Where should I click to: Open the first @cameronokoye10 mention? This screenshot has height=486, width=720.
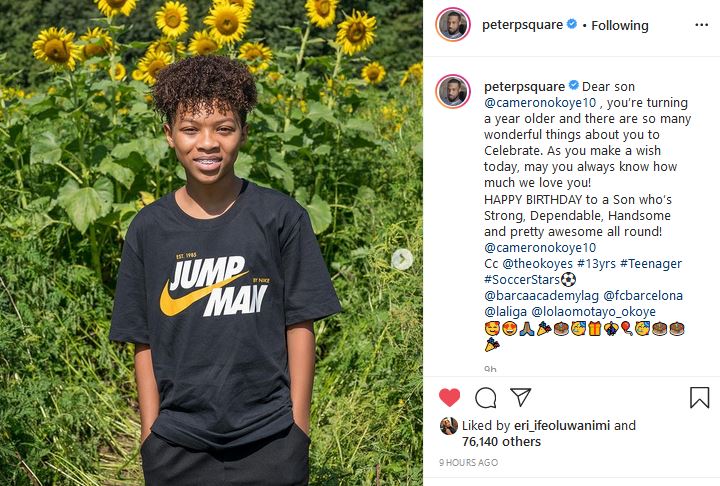coord(540,103)
